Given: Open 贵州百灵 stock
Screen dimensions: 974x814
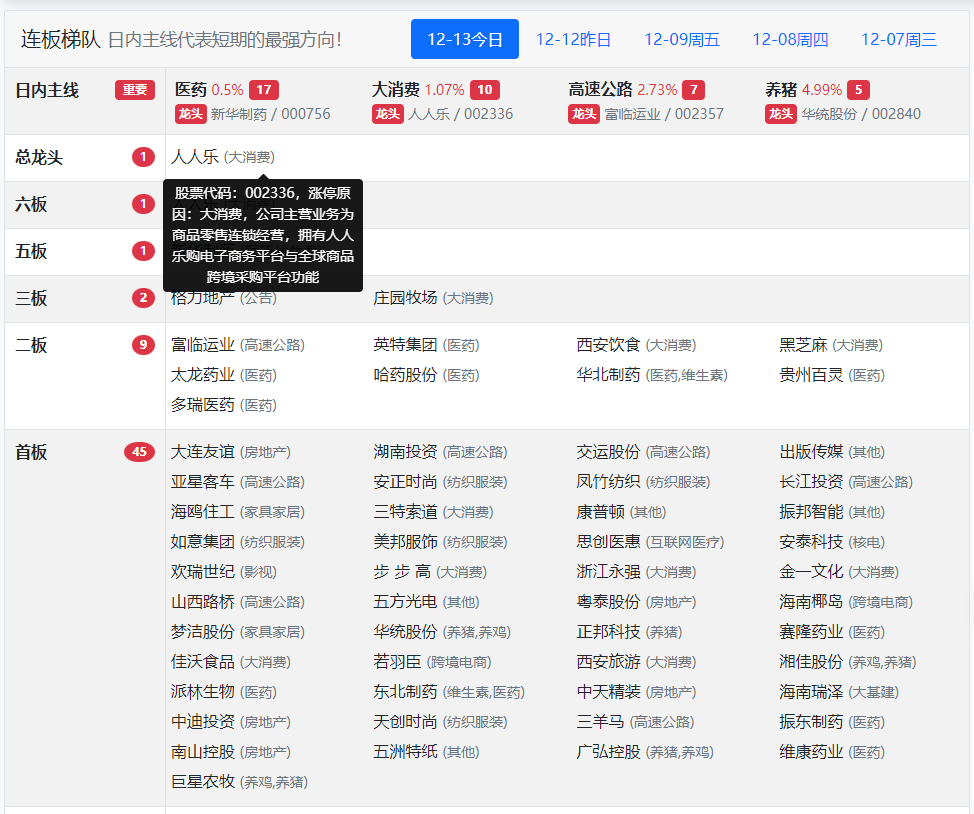Looking at the screenshot, I should coord(811,375).
